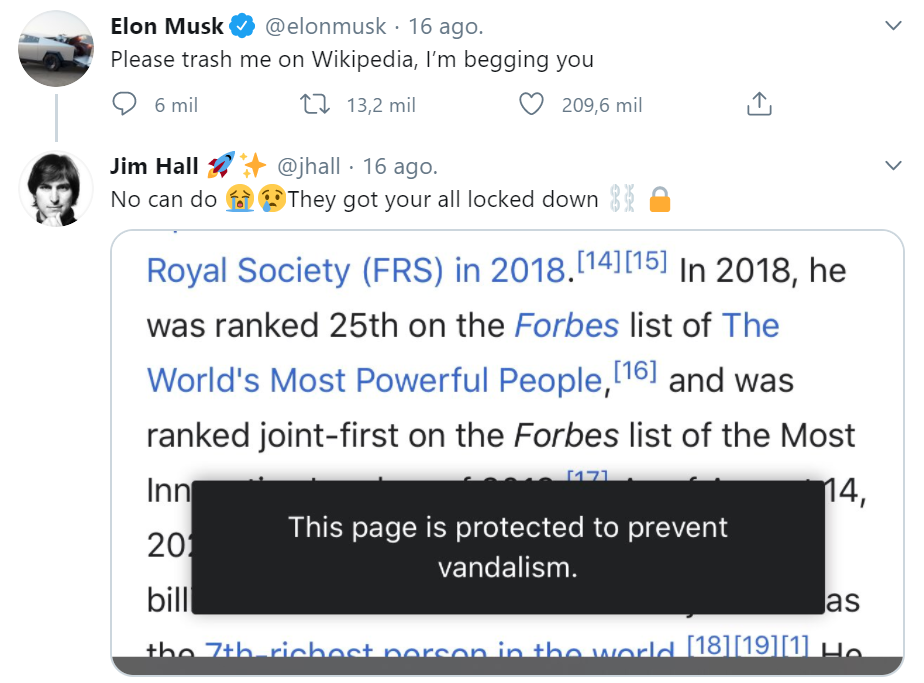The width and height of the screenshot is (924, 683).
Task: Open timestamp of Jim Hall's reply
Action: (400, 166)
